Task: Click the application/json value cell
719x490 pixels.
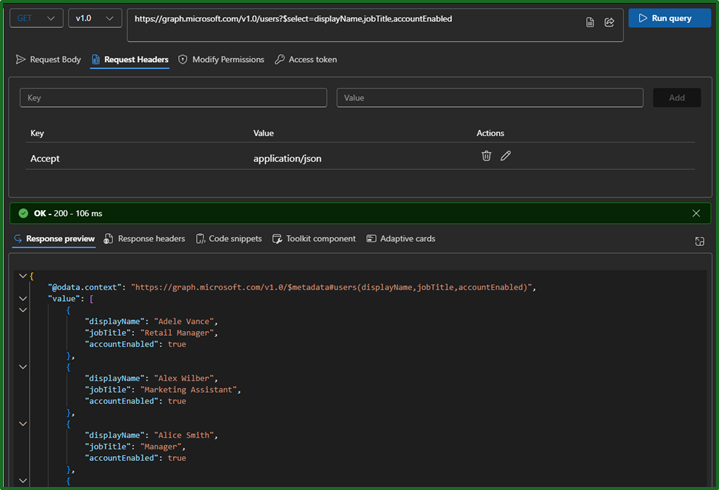Action: (287, 159)
